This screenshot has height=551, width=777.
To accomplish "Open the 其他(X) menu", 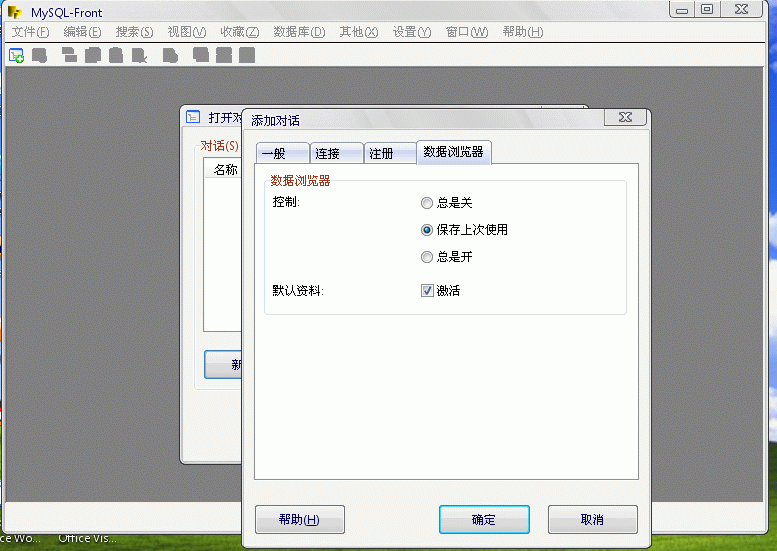I will click(359, 32).
